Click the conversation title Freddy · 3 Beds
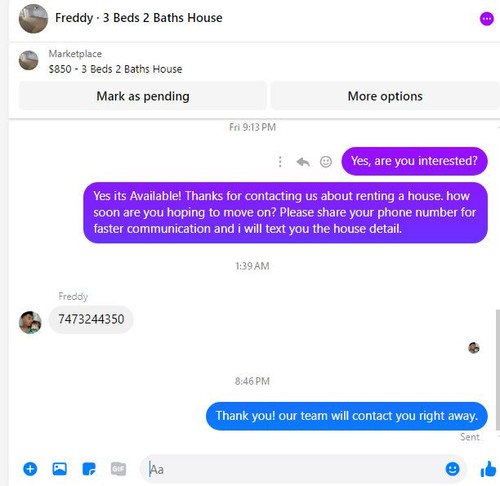 [x=139, y=18]
